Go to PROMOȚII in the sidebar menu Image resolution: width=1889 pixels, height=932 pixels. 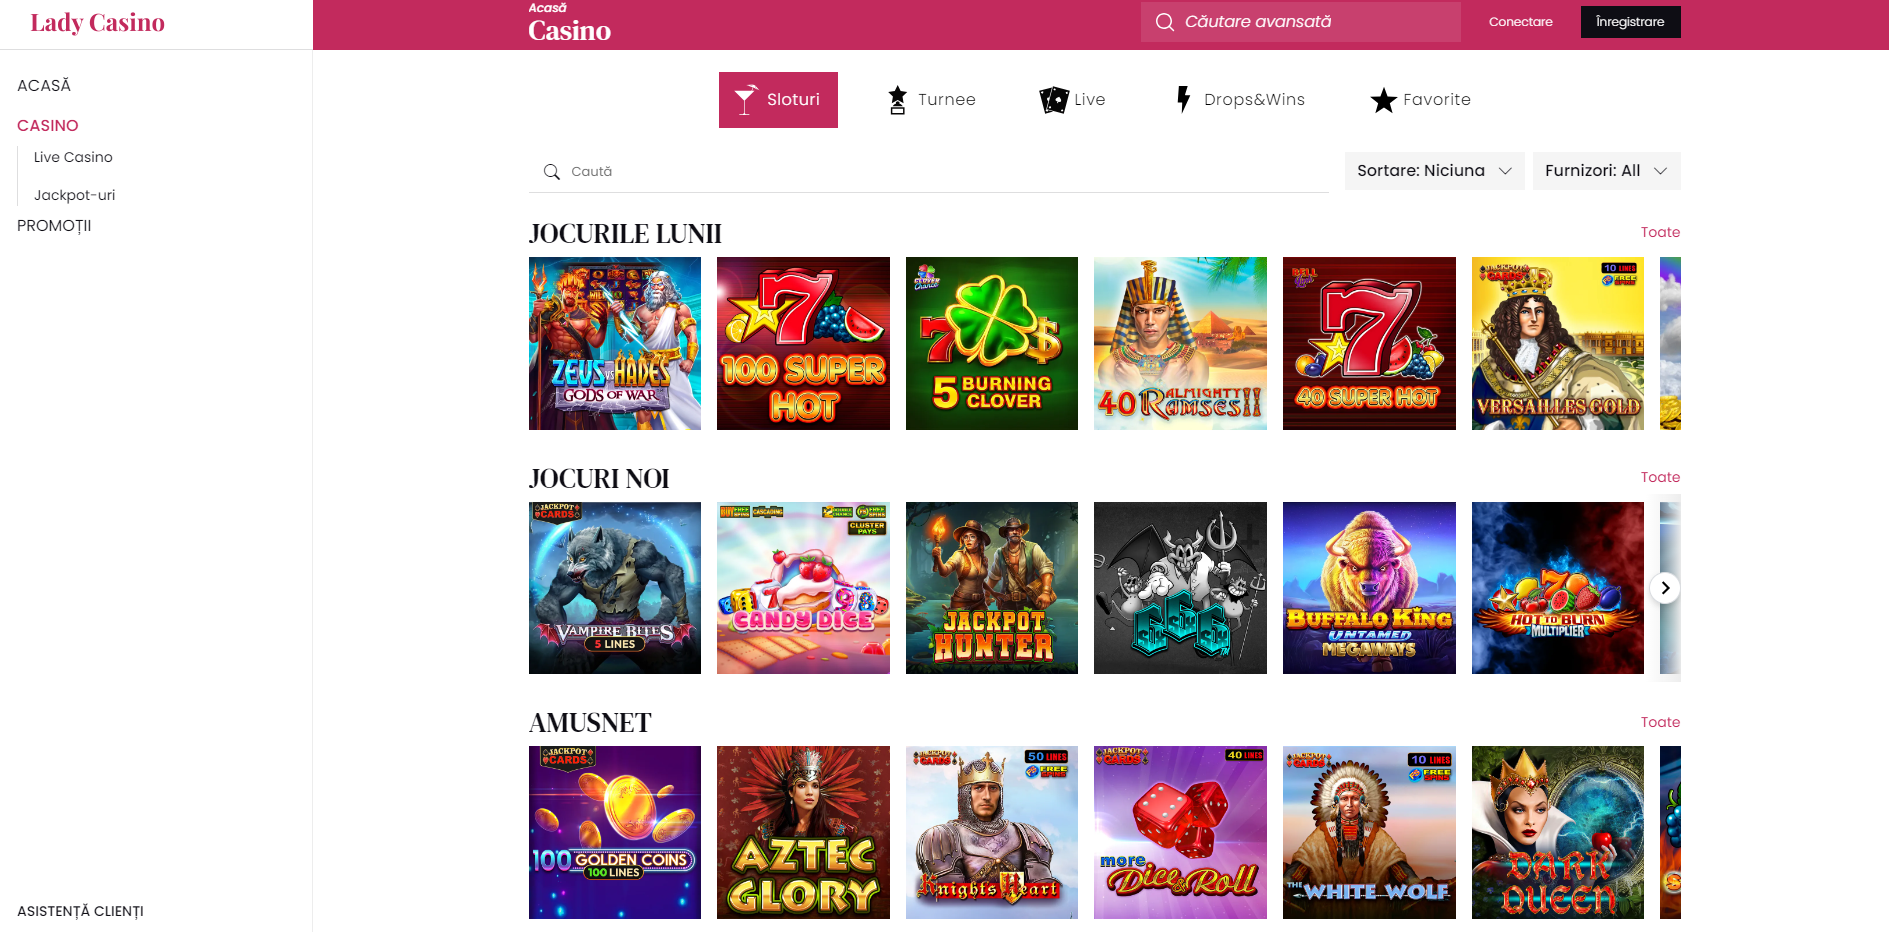(54, 226)
